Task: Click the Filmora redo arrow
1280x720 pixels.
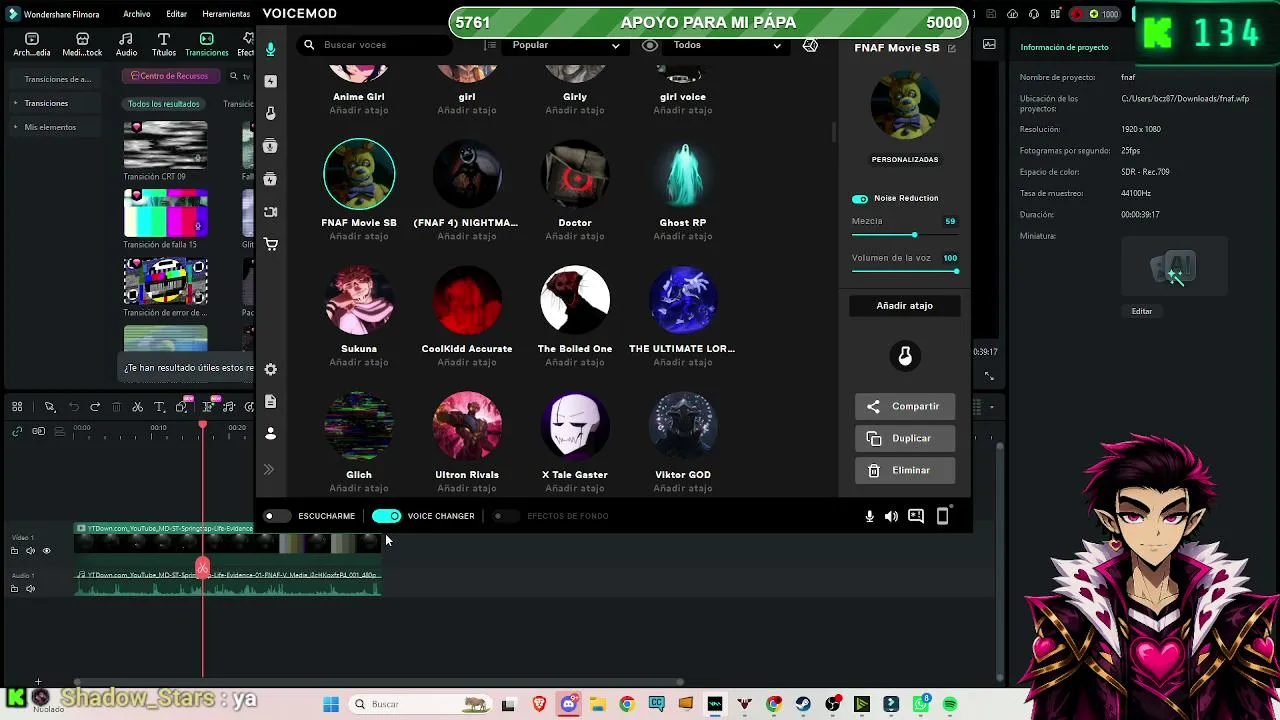Action: click(x=95, y=407)
